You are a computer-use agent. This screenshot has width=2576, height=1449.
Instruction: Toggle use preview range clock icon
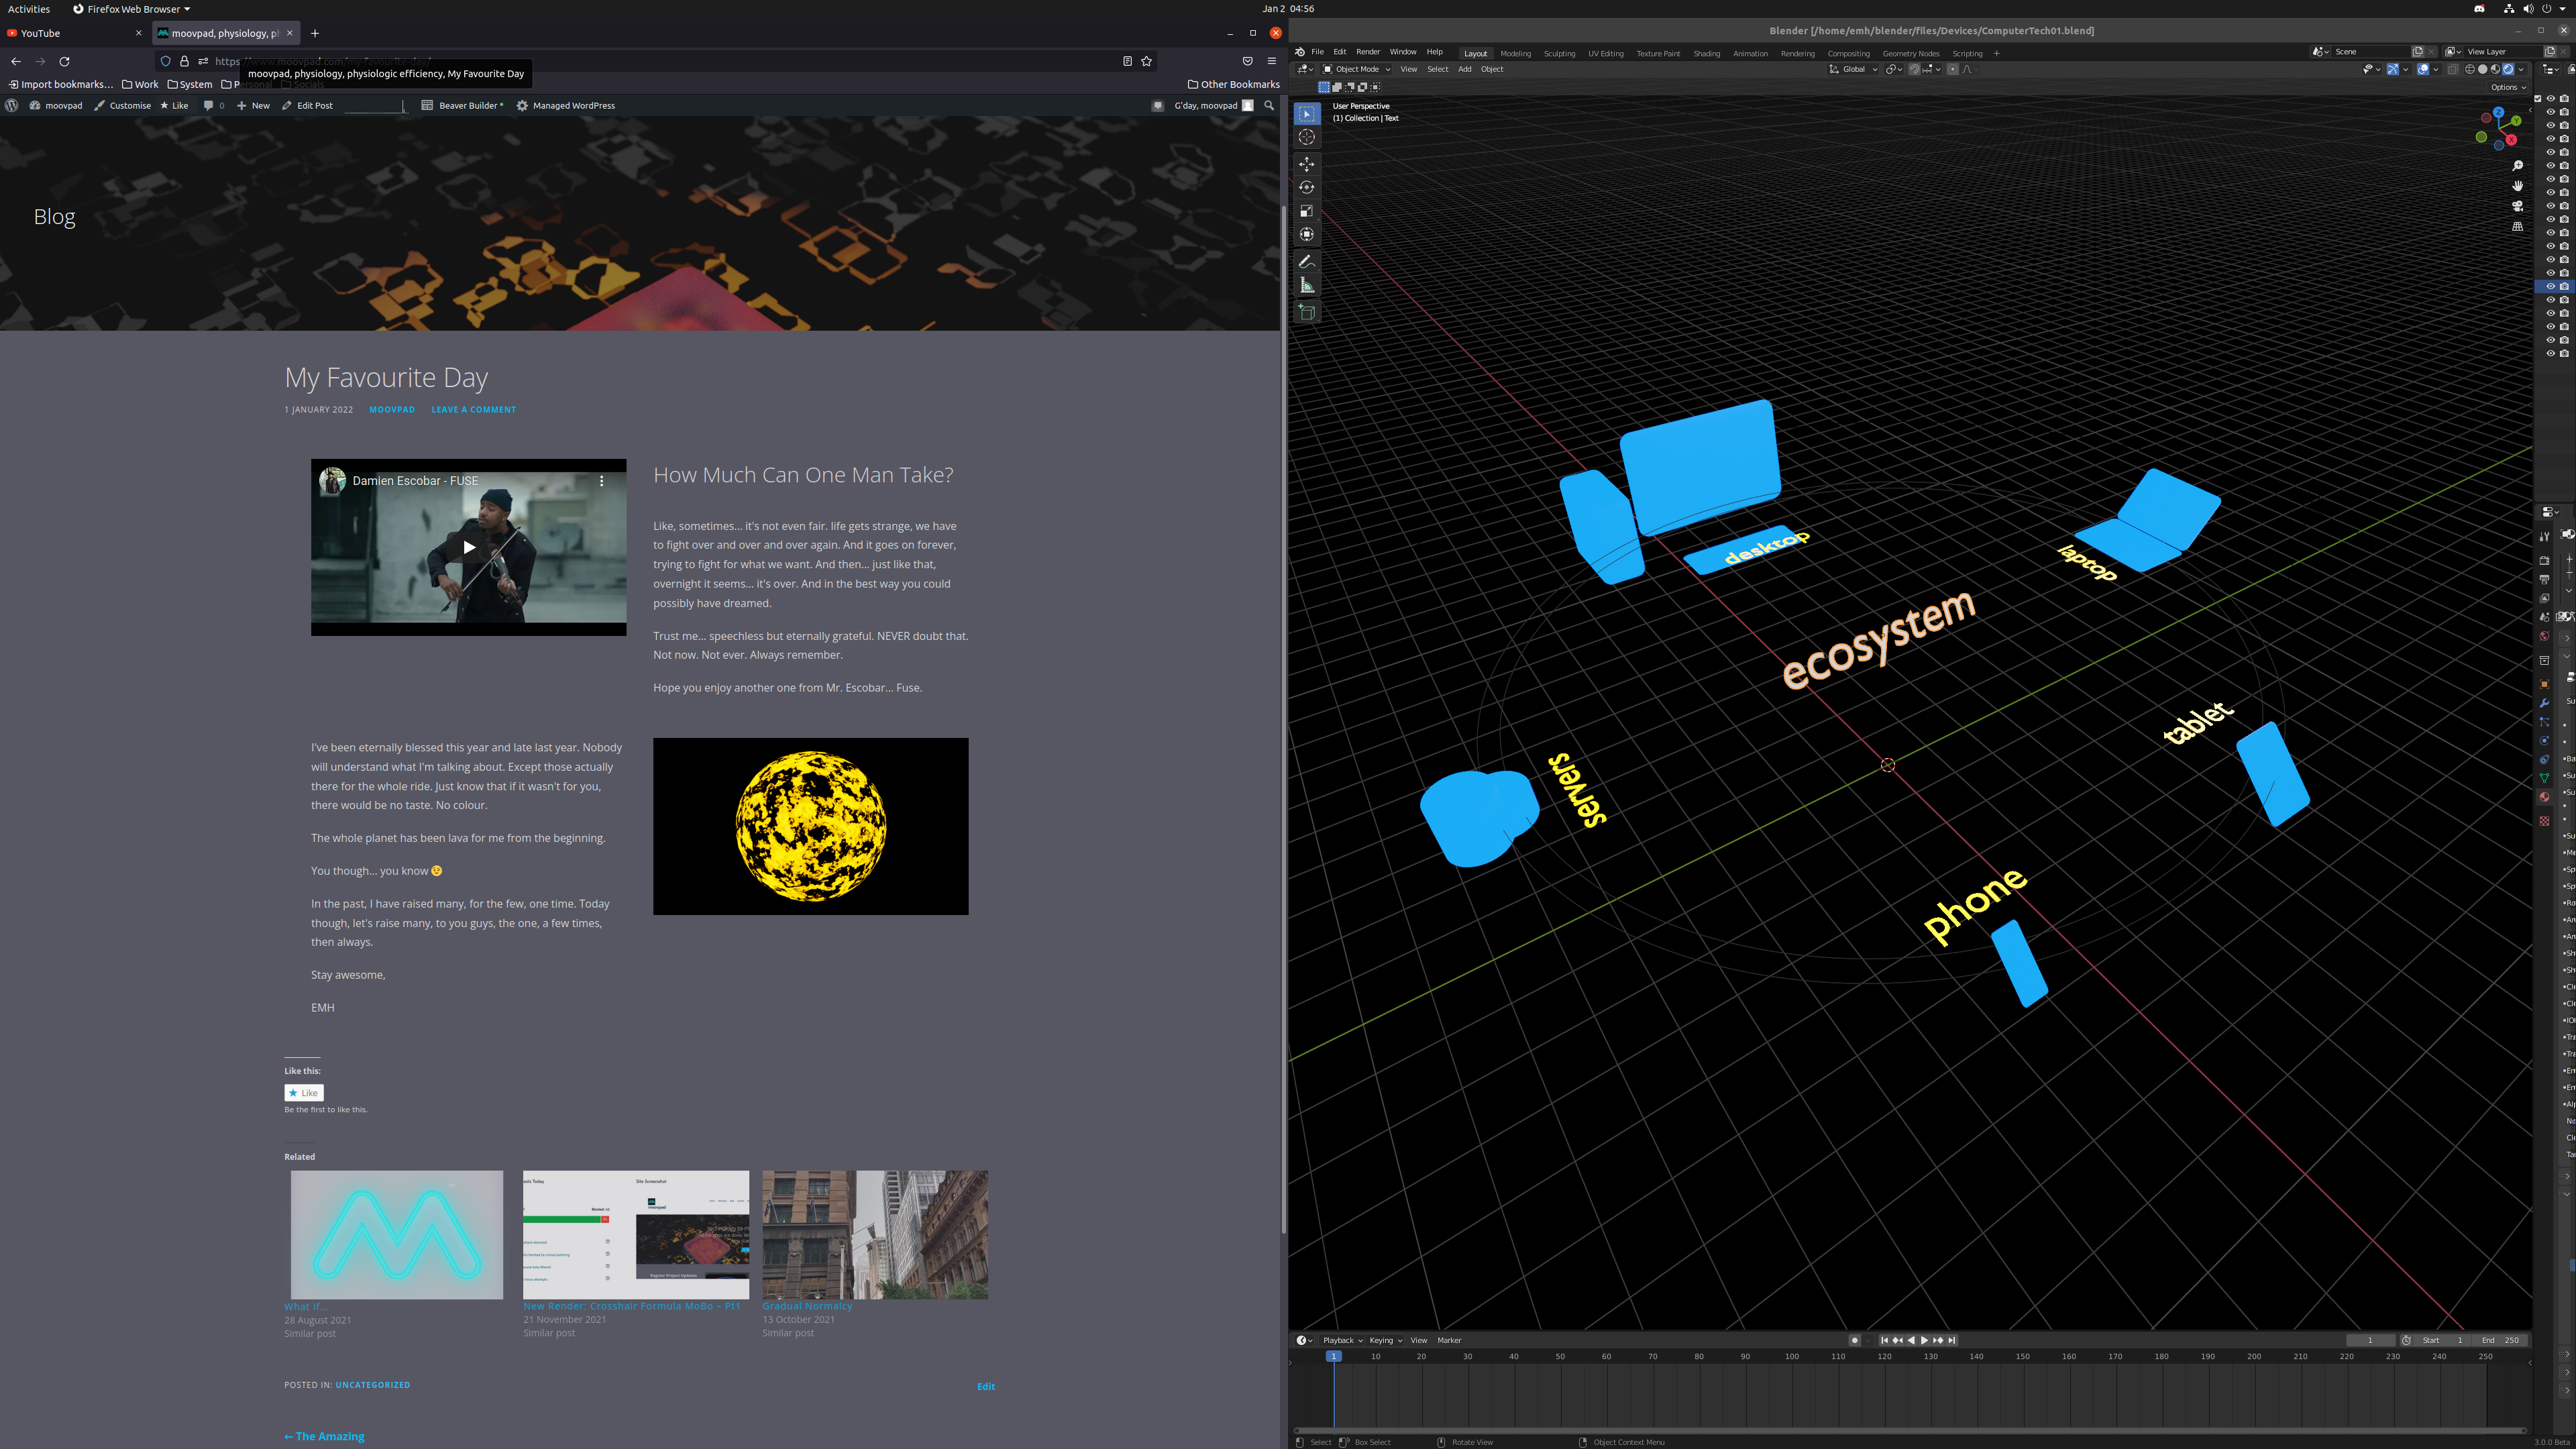pyautogui.click(x=2406, y=1340)
